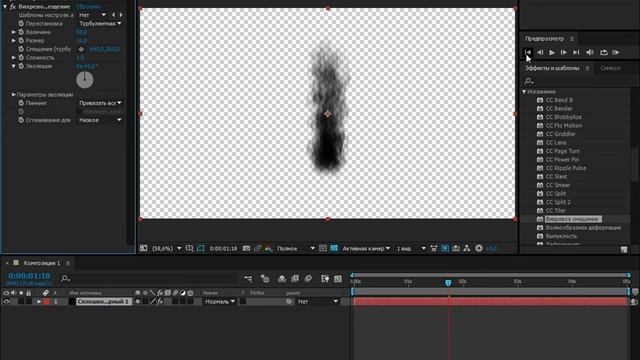Open the 1 вид view layout dropdown
The width and height of the screenshot is (640, 360).
tap(411, 249)
